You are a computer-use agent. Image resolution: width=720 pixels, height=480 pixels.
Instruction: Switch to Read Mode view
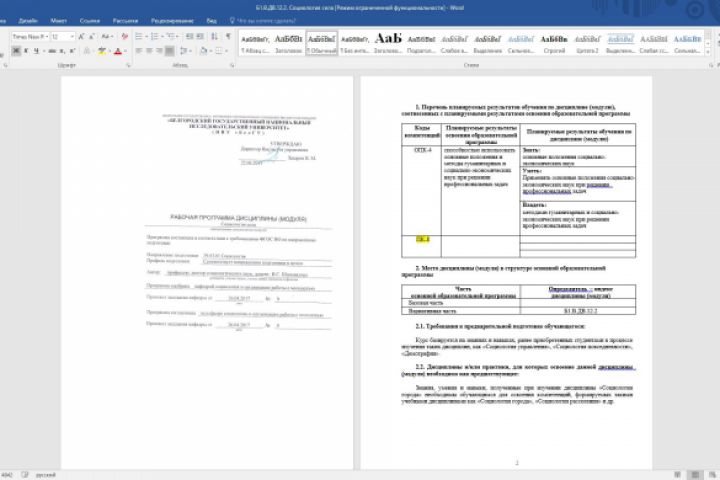click(678, 475)
